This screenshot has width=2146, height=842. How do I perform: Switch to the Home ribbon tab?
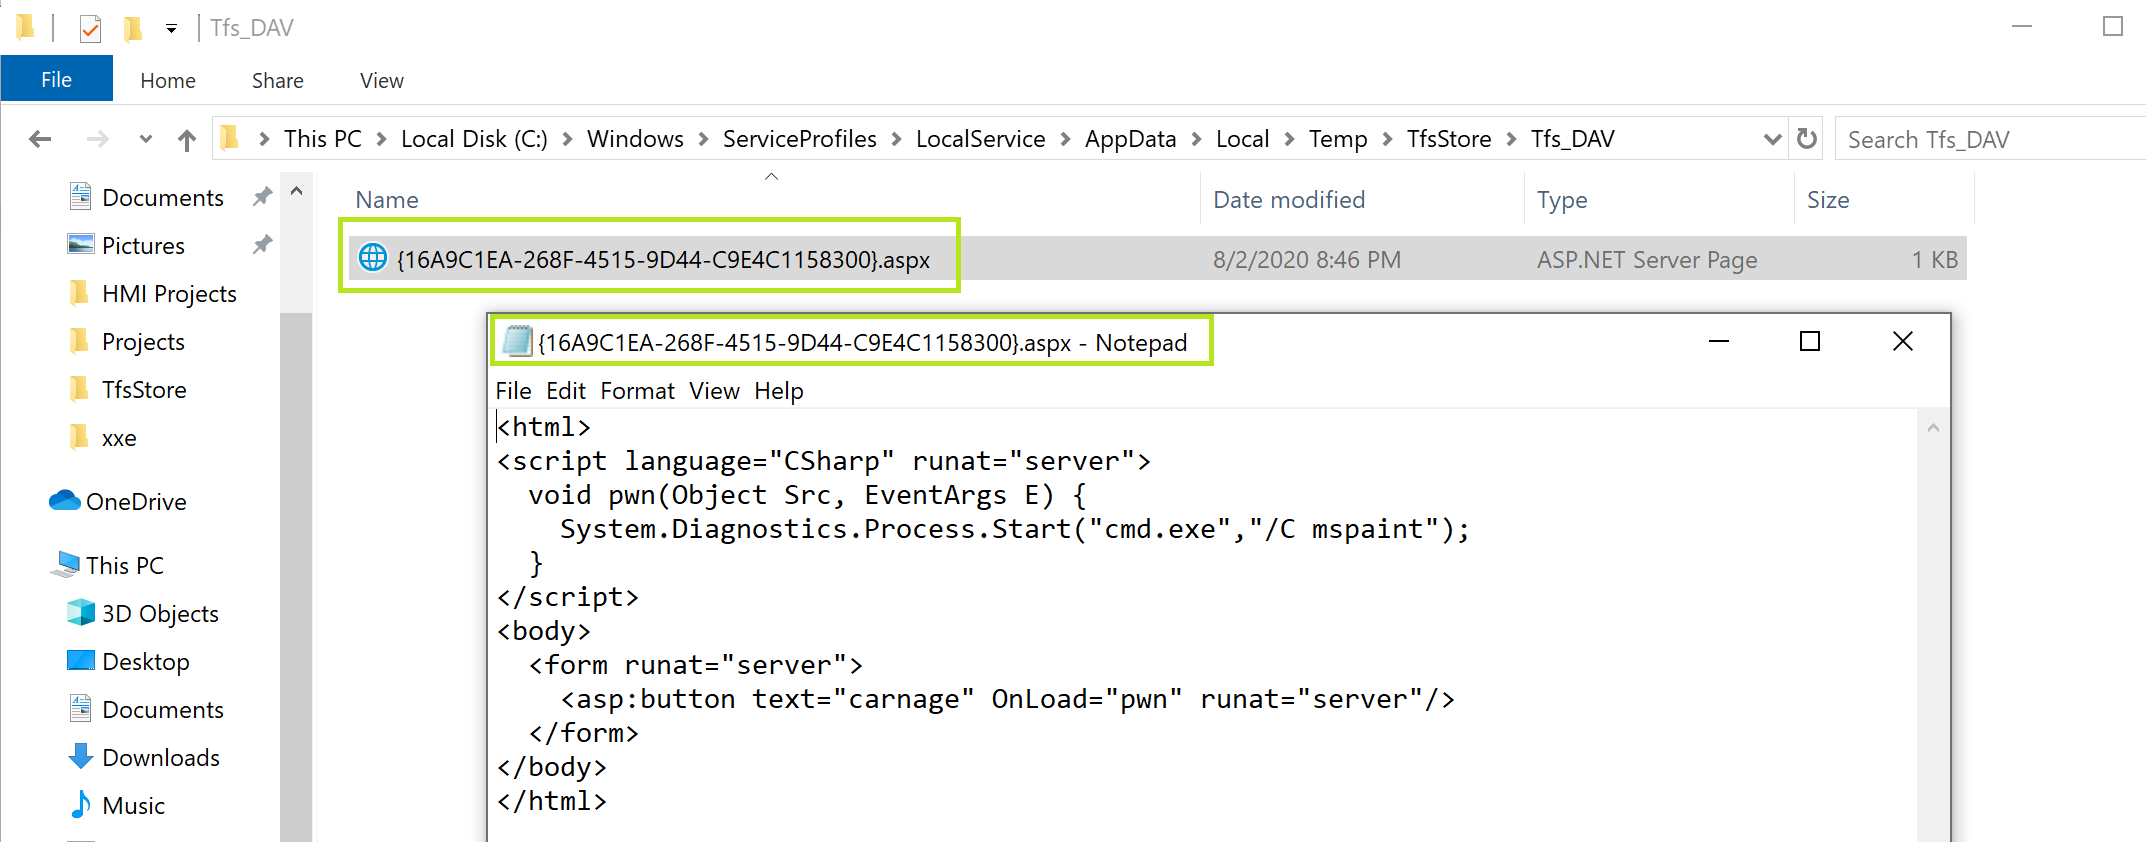(168, 80)
